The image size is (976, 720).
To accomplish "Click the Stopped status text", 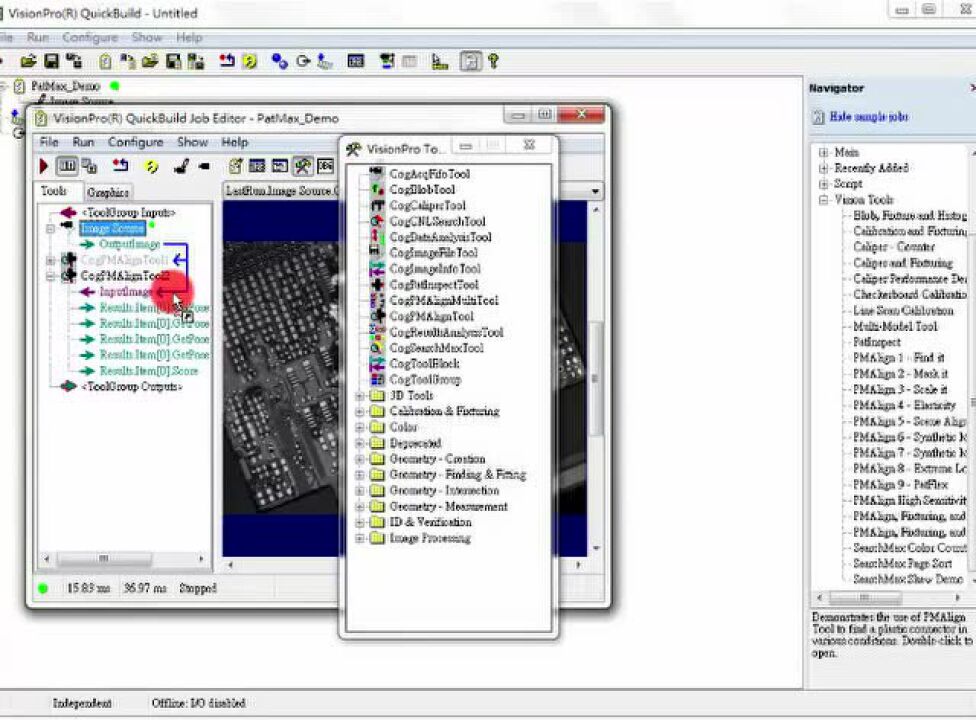I will point(198,588).
